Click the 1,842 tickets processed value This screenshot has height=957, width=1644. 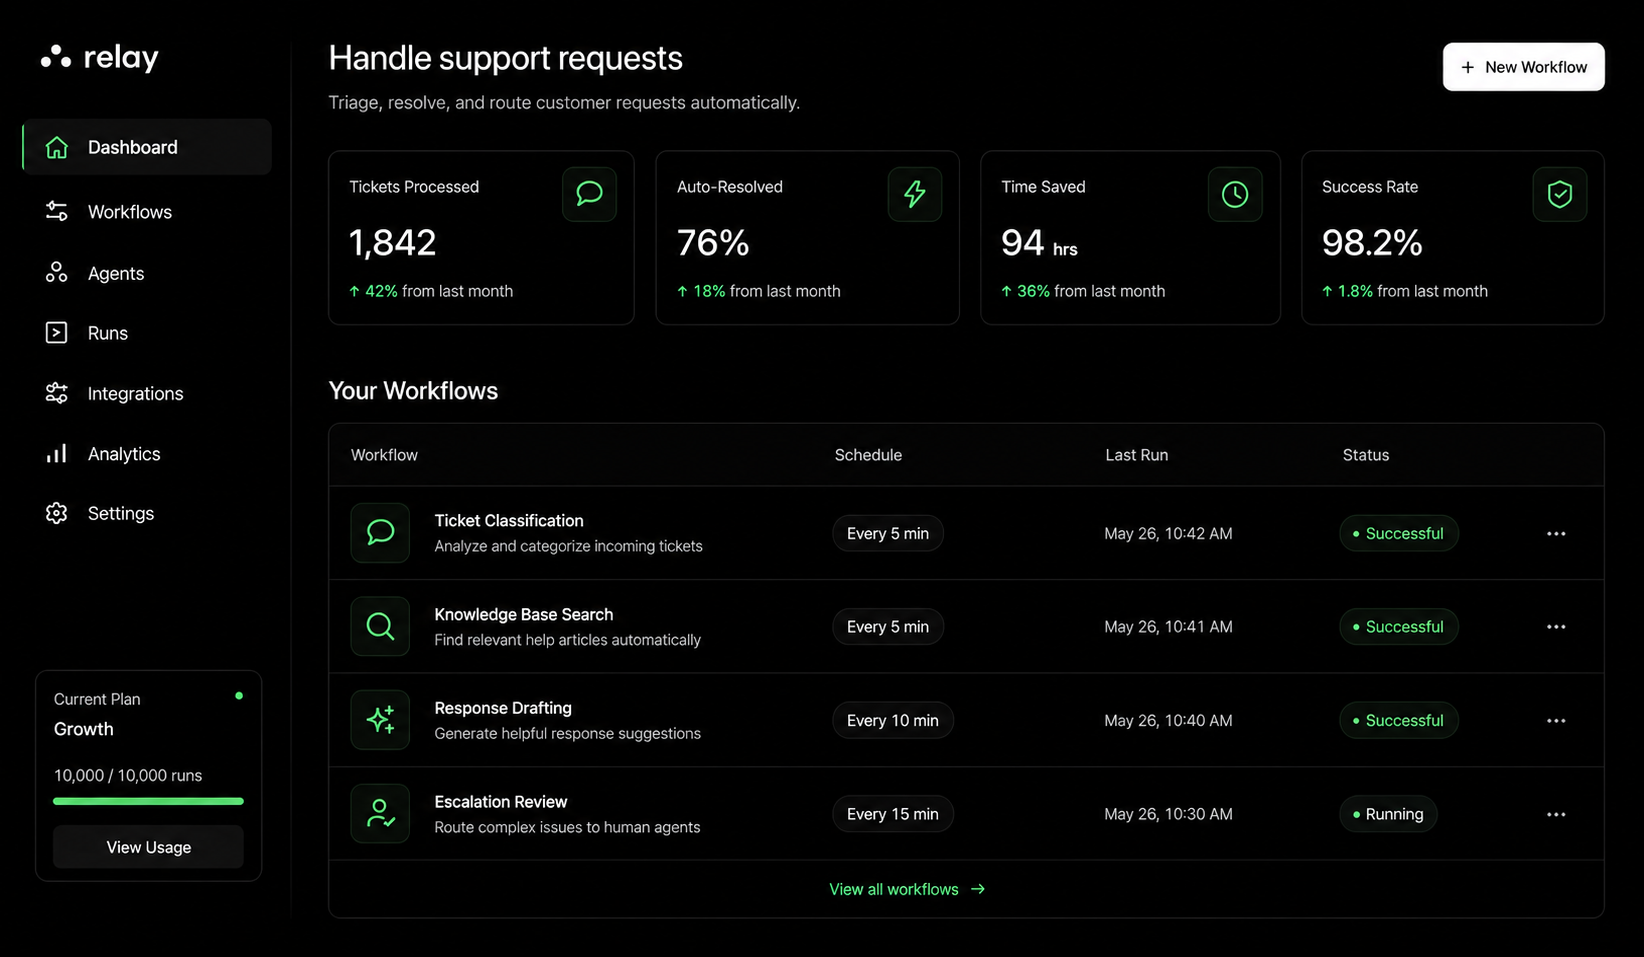[x=392, y=242]
